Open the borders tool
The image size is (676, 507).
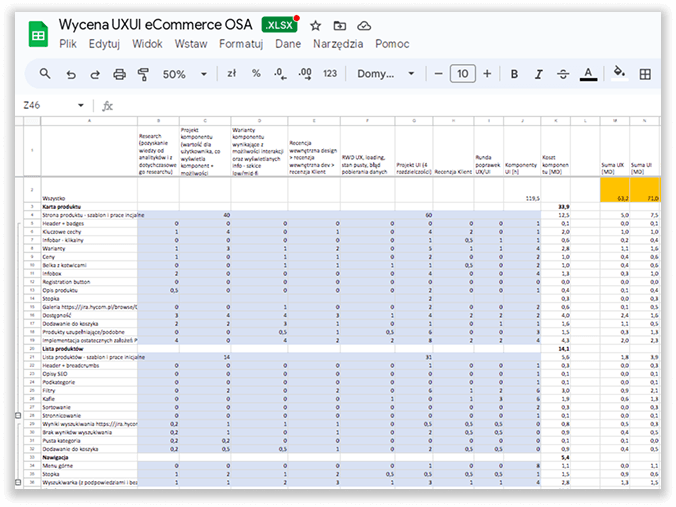[645, 74]
